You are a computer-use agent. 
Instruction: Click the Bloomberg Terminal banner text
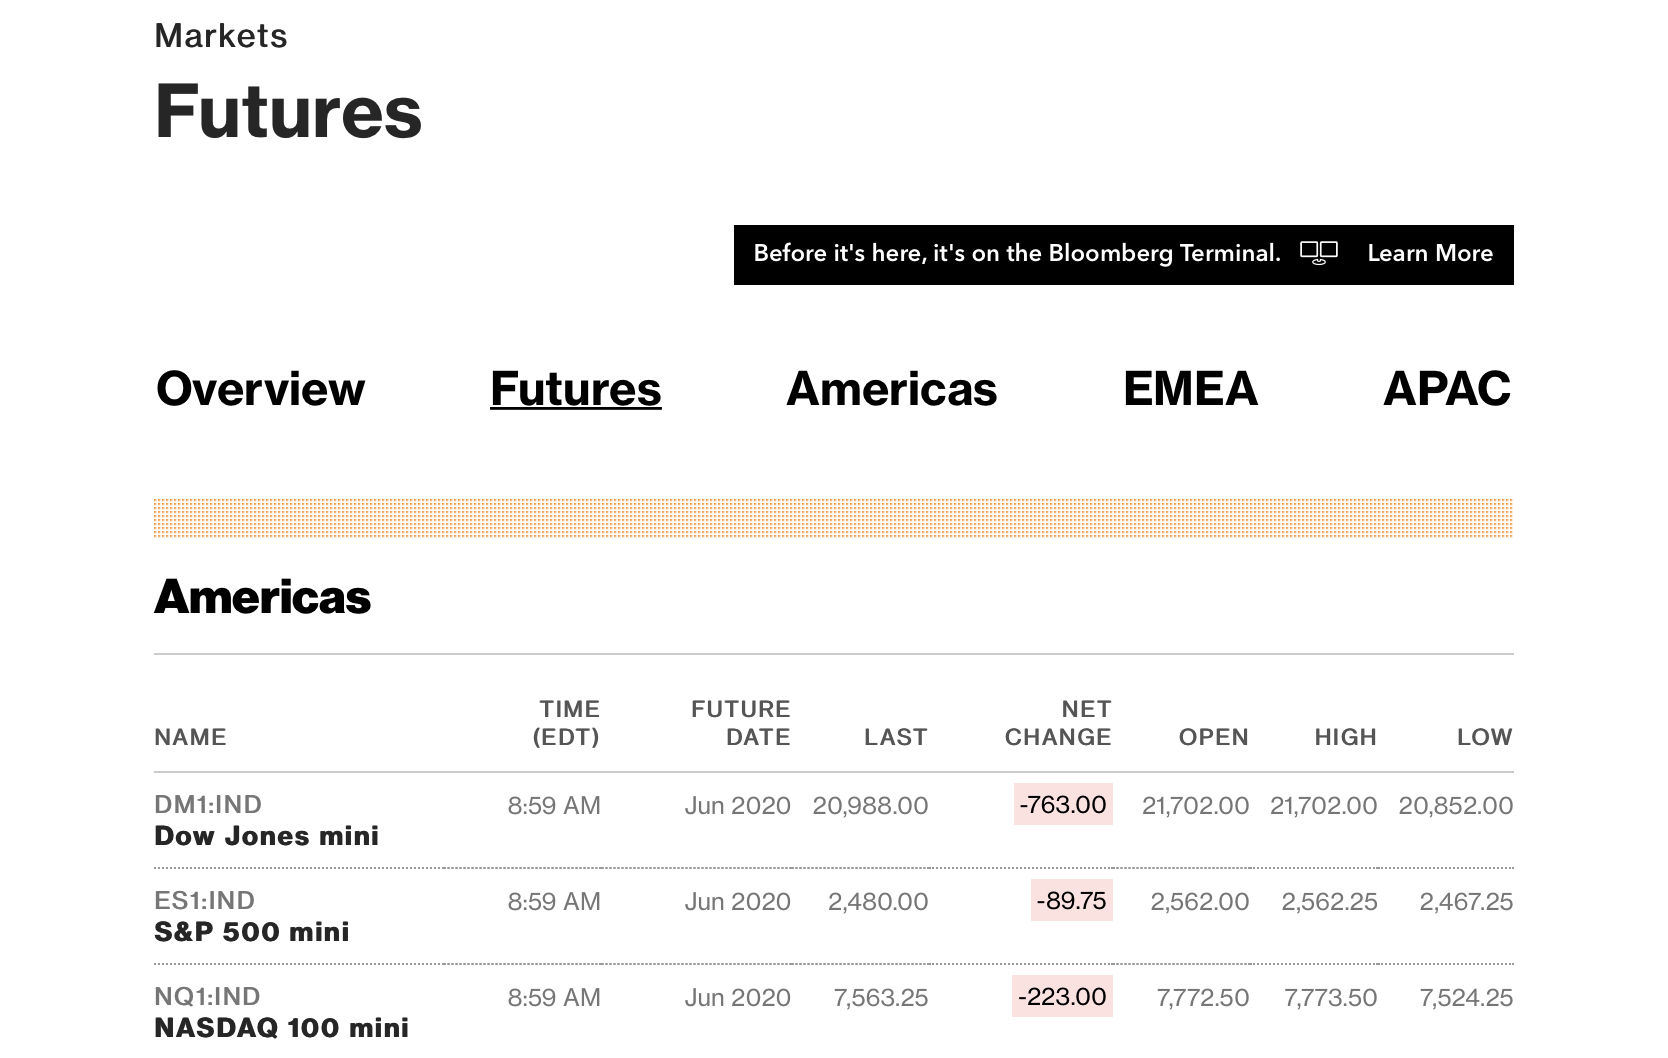[x=1016, y=254]
